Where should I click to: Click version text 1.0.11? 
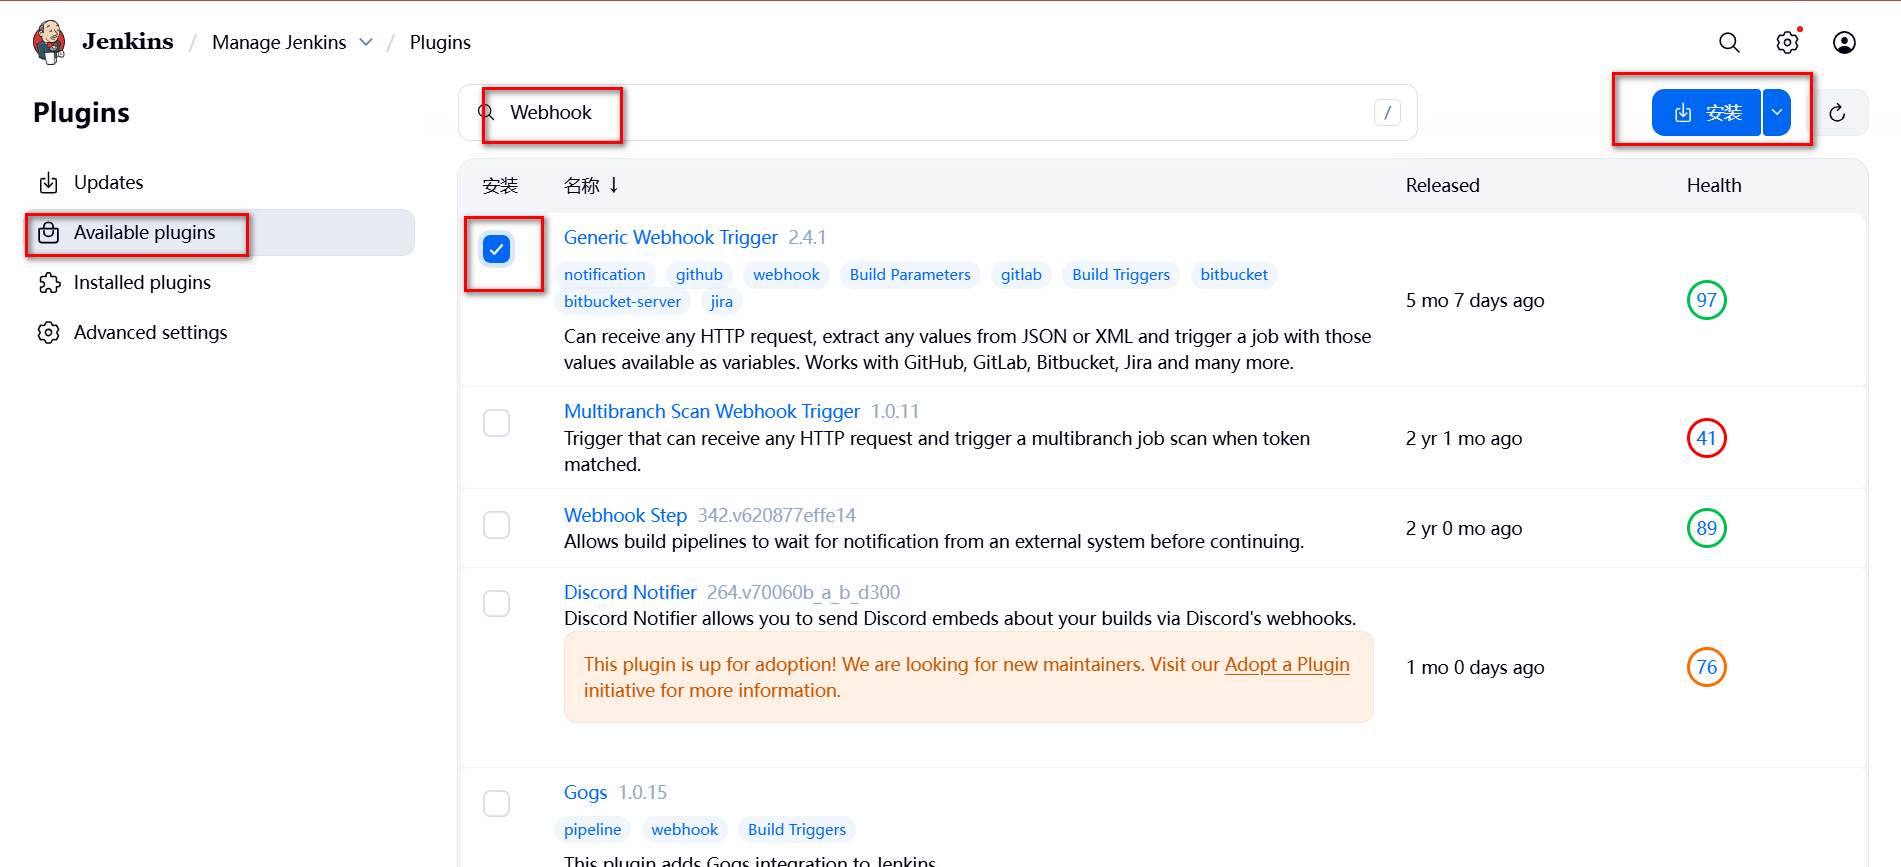895,411
